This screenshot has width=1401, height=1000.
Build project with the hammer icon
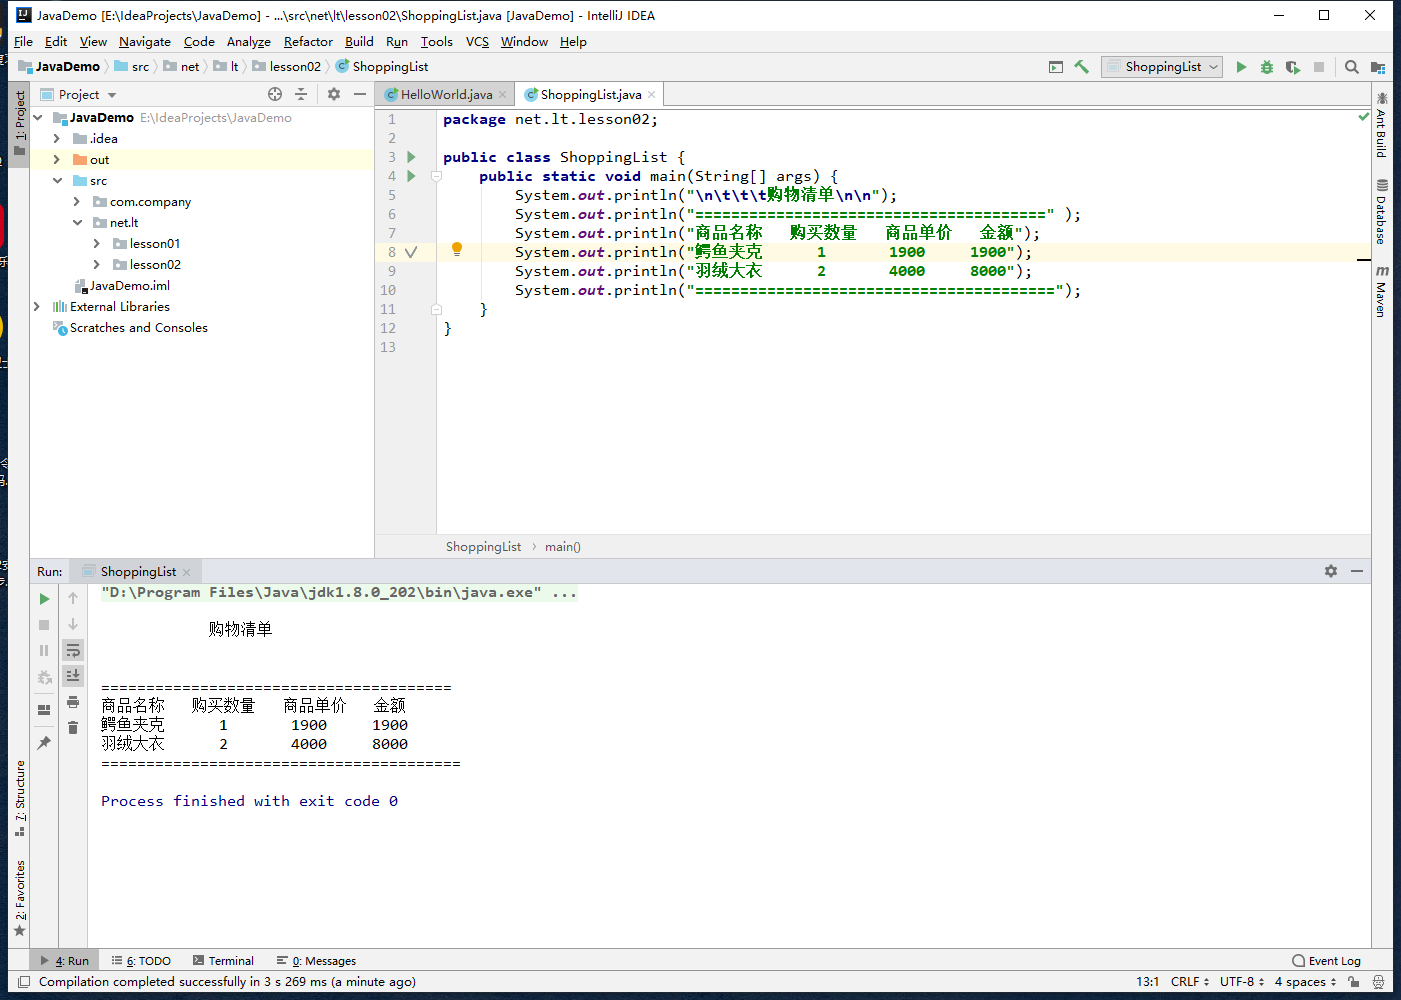1081,67
